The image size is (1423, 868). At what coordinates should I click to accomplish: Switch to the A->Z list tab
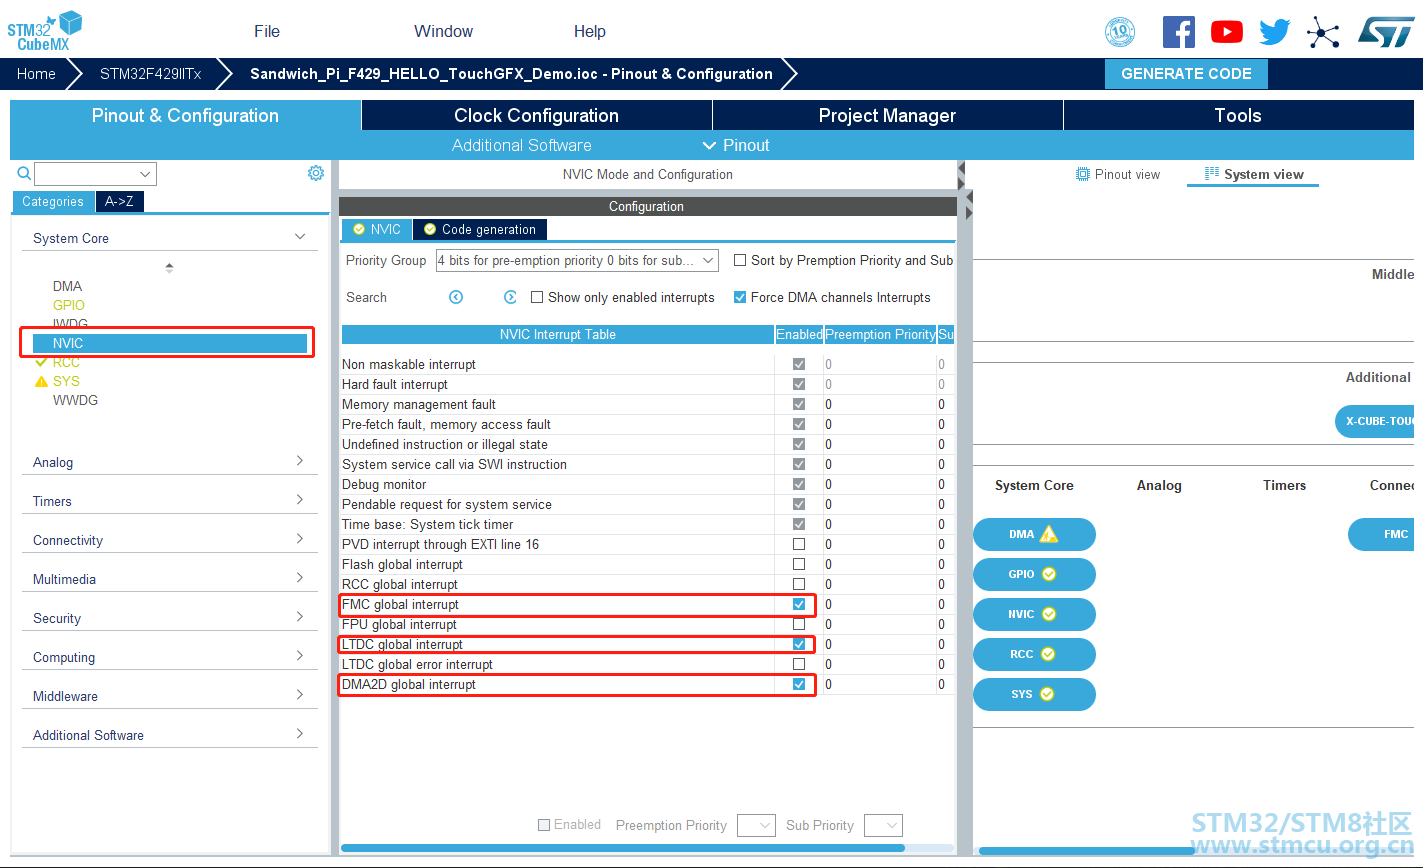click(x=119, y=201)
